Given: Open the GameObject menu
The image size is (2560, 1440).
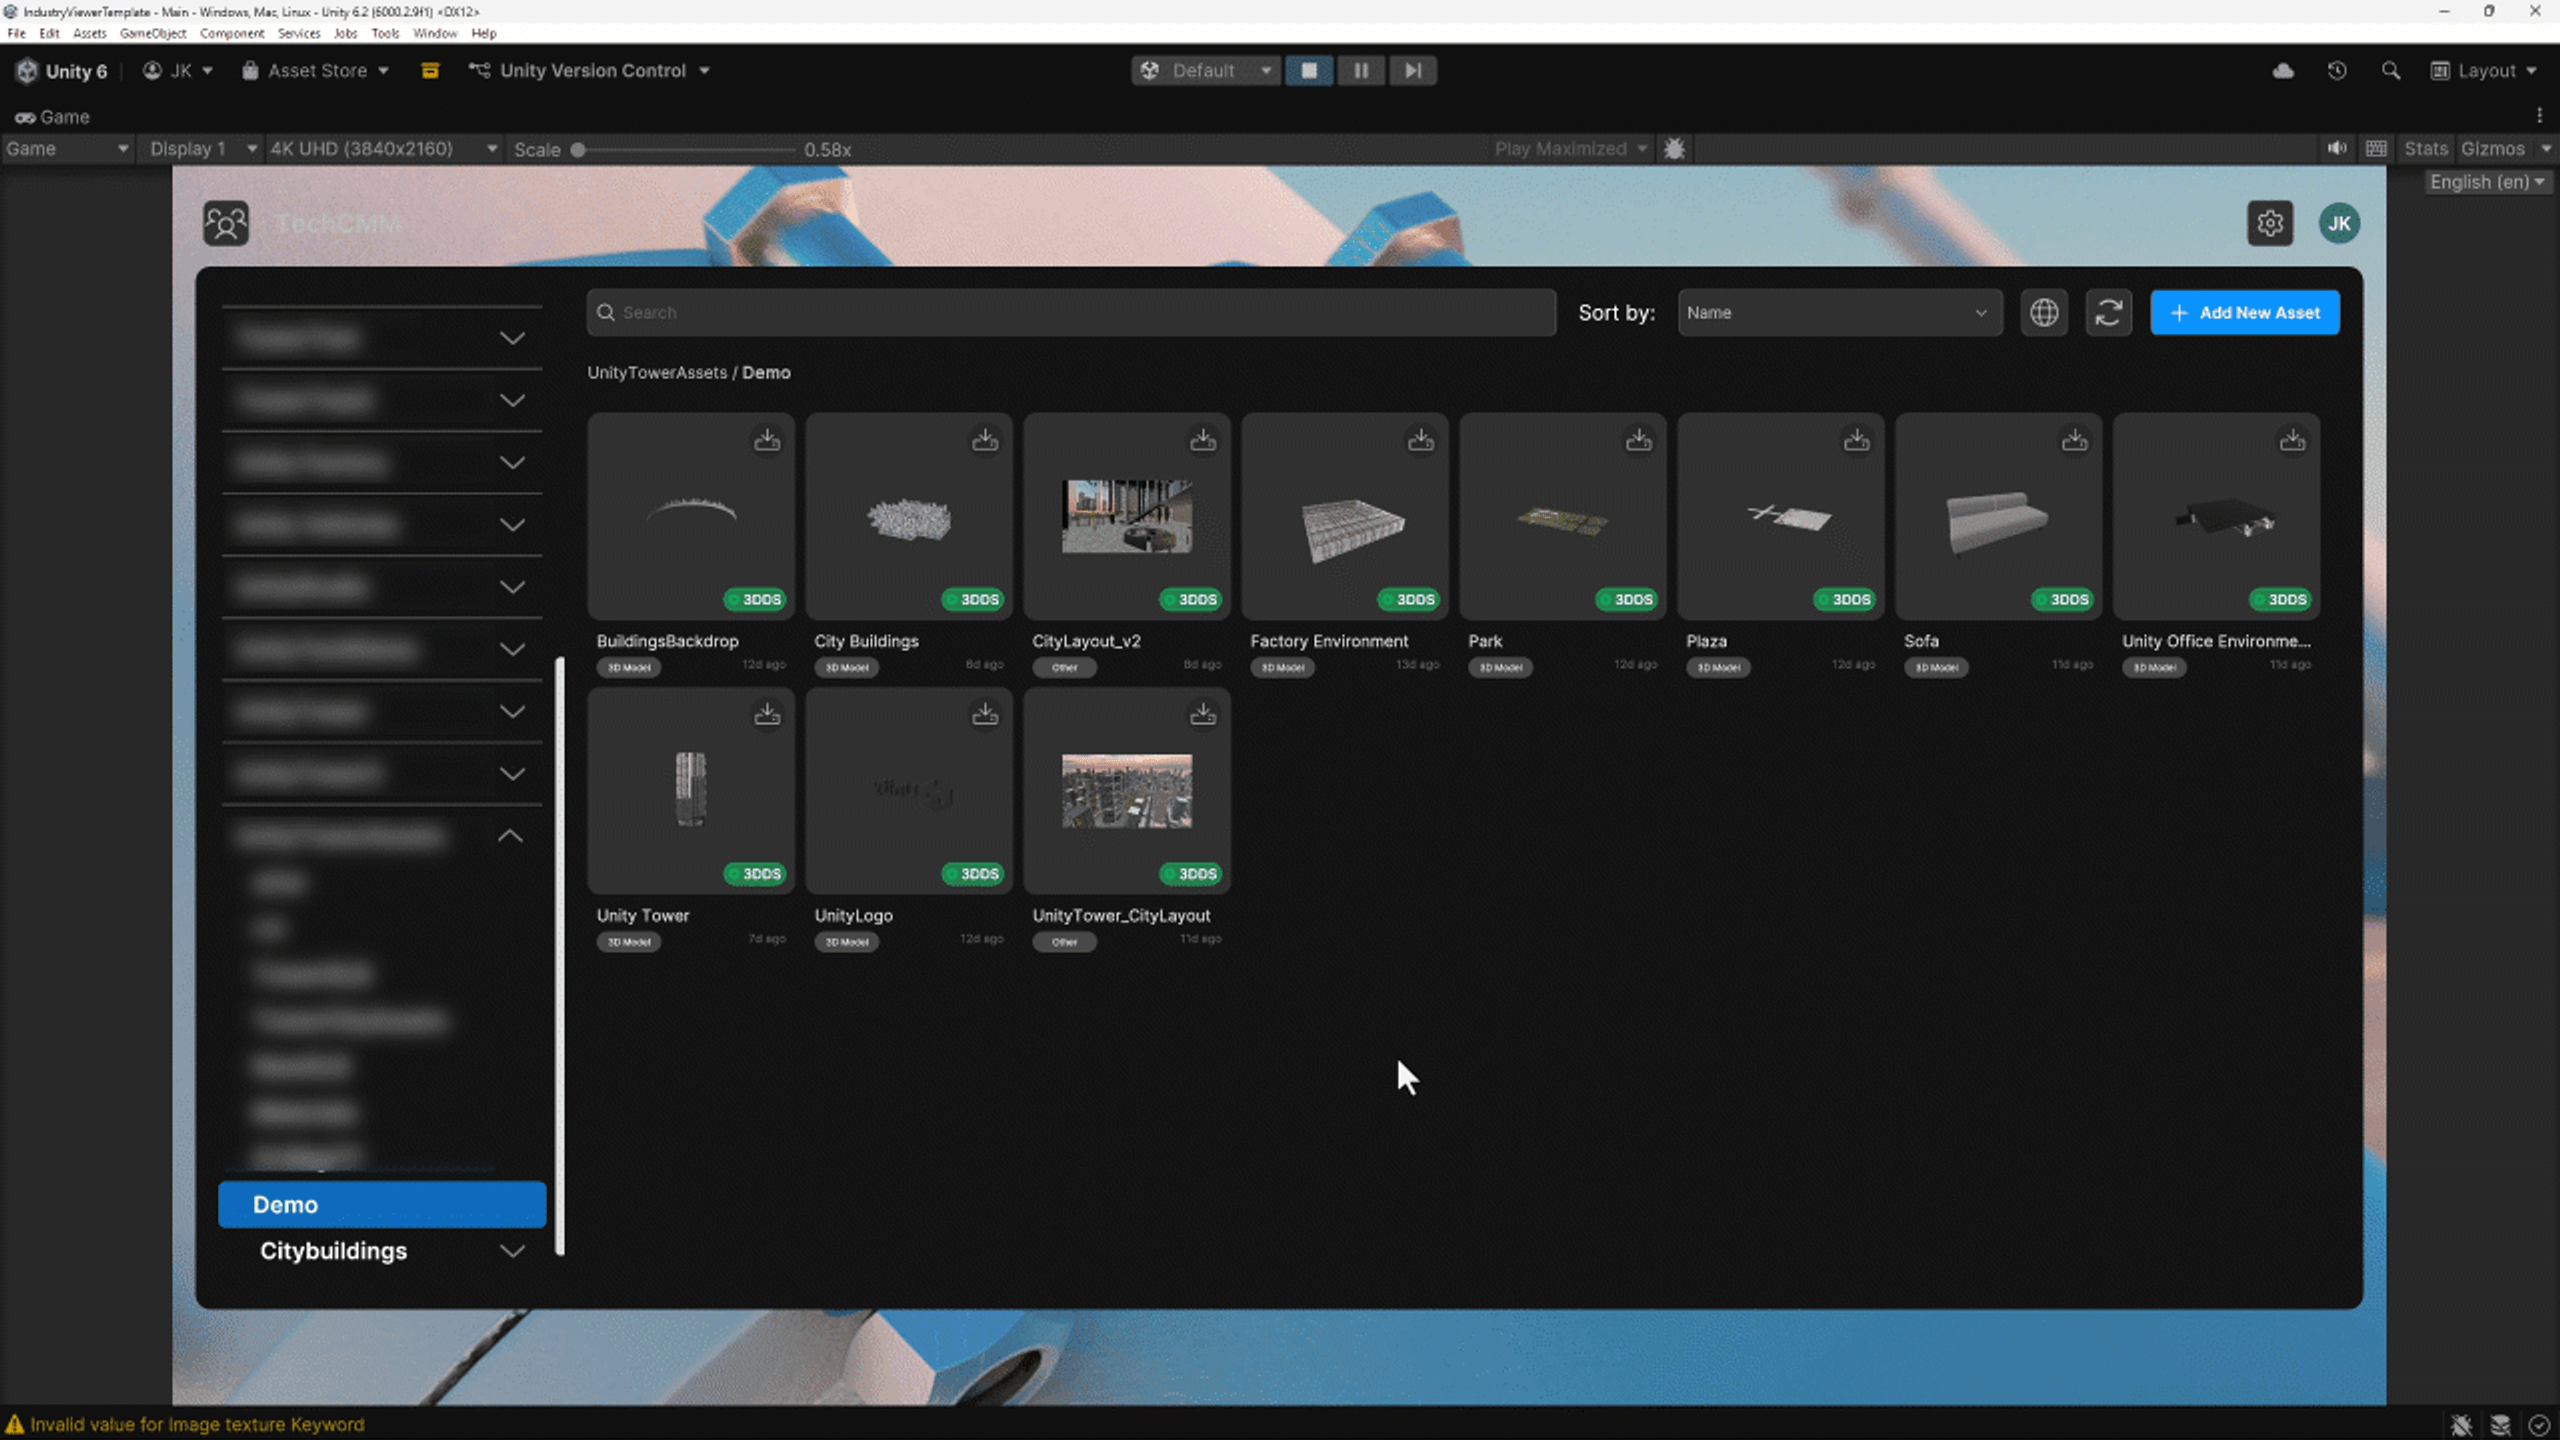Looking at the screenshot, I should pos(152,33).
